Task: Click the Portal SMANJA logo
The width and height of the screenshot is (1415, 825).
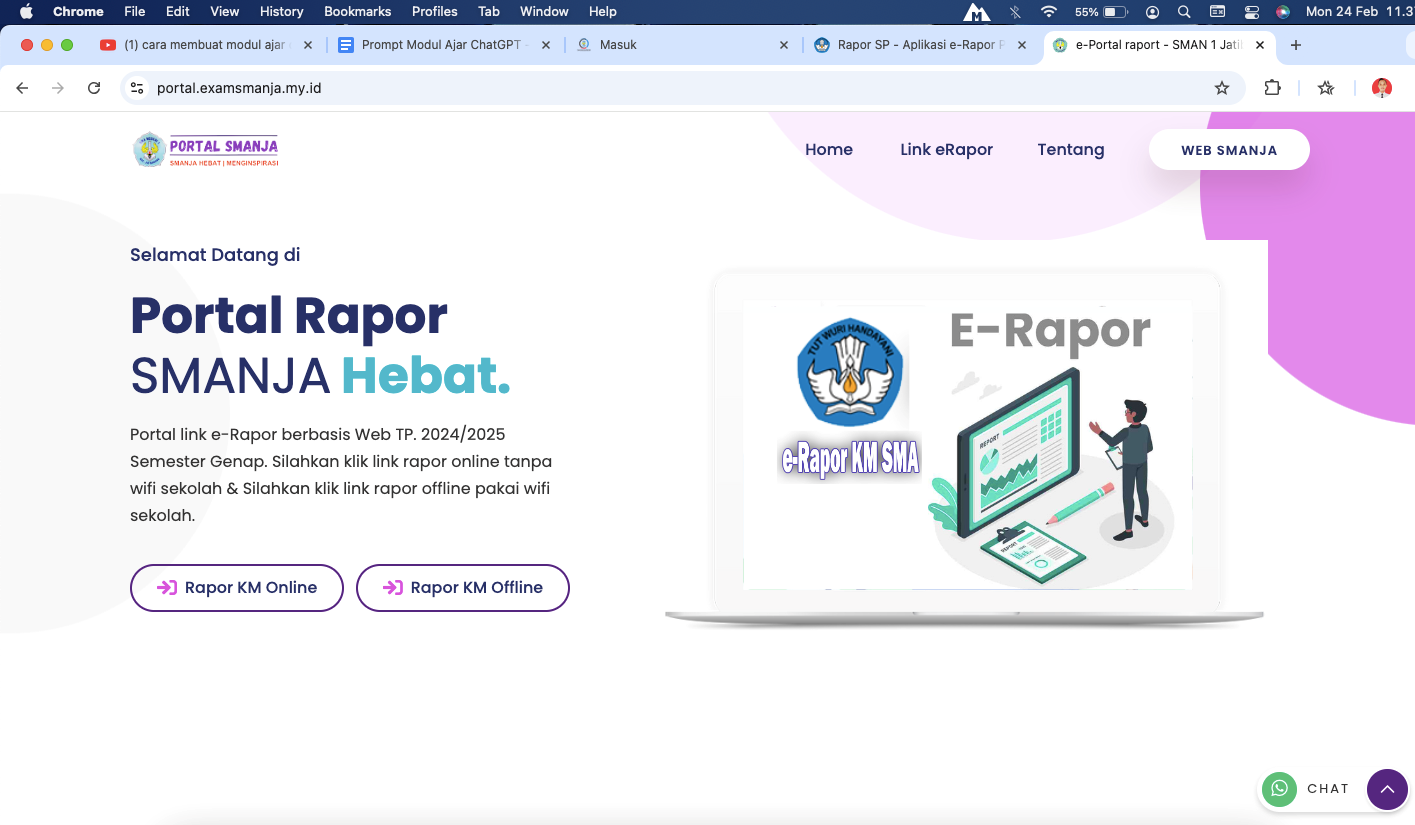Action: [x=206, y=150]
